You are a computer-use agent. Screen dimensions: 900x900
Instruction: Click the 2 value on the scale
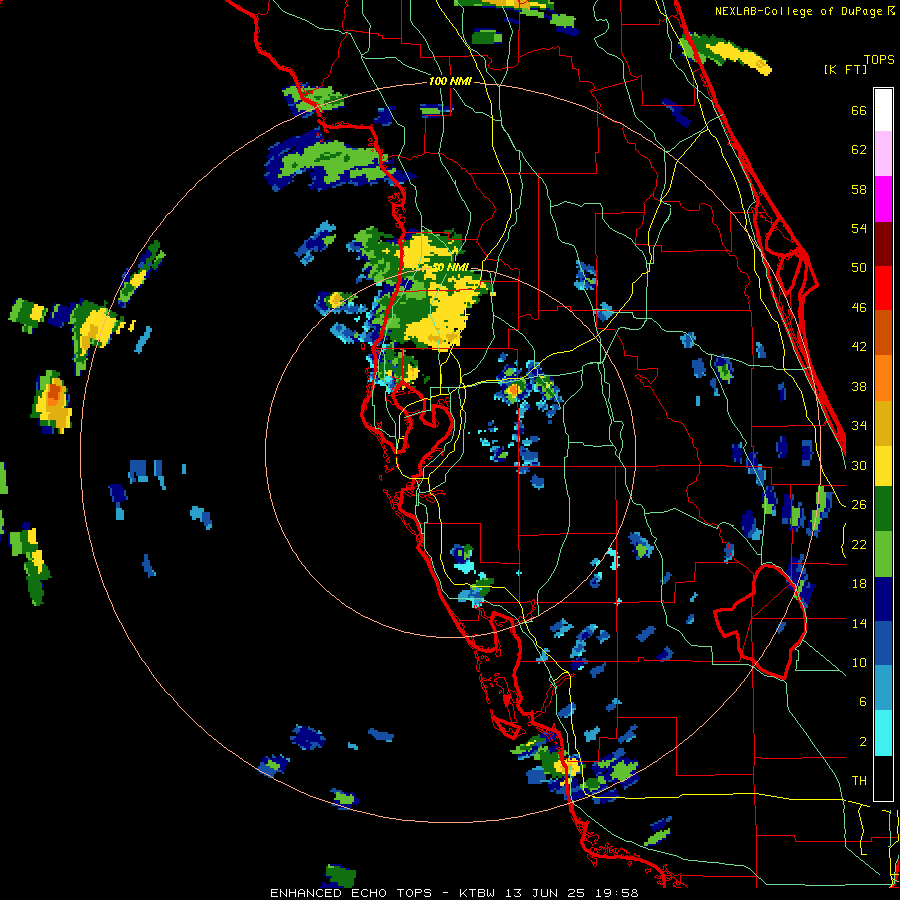(862, 742)
